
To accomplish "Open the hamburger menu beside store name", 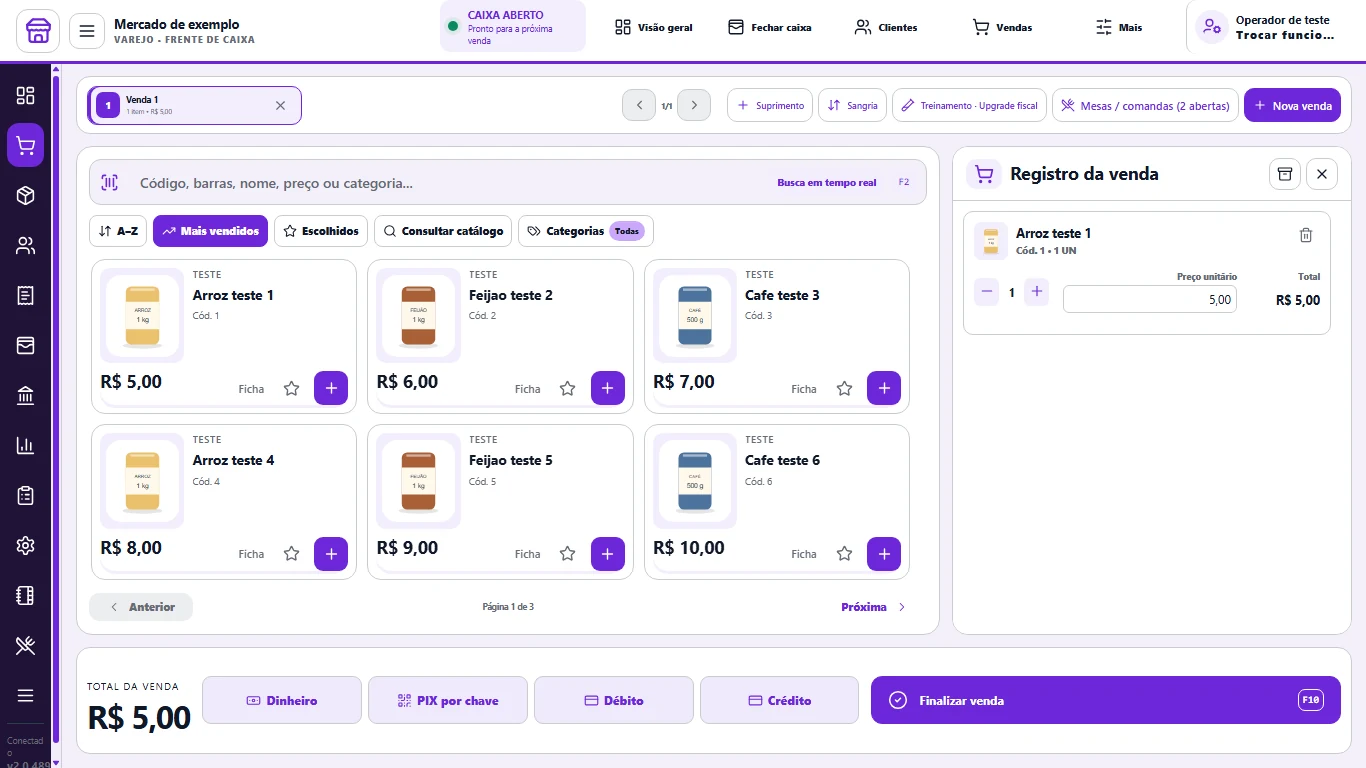I will pos(87,31).
